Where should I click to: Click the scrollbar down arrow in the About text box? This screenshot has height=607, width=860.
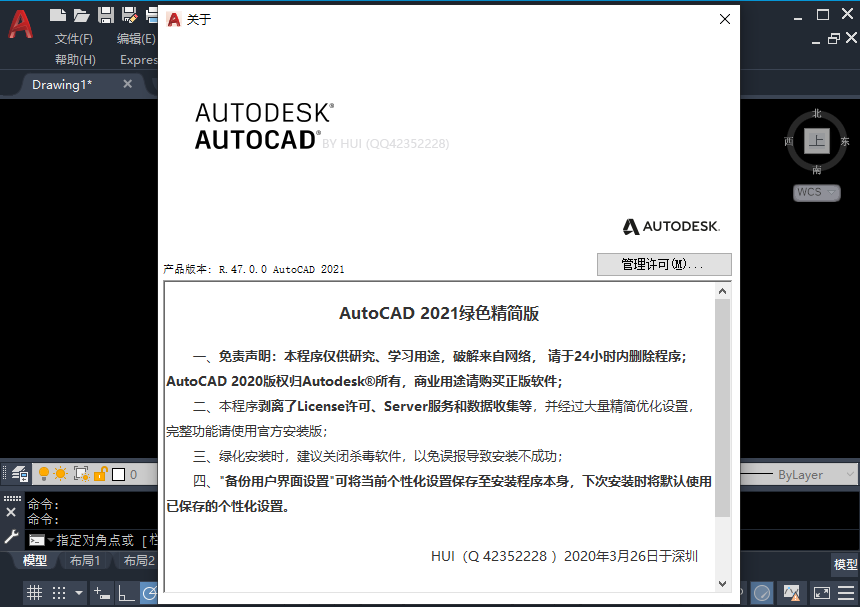click(722, 583)
